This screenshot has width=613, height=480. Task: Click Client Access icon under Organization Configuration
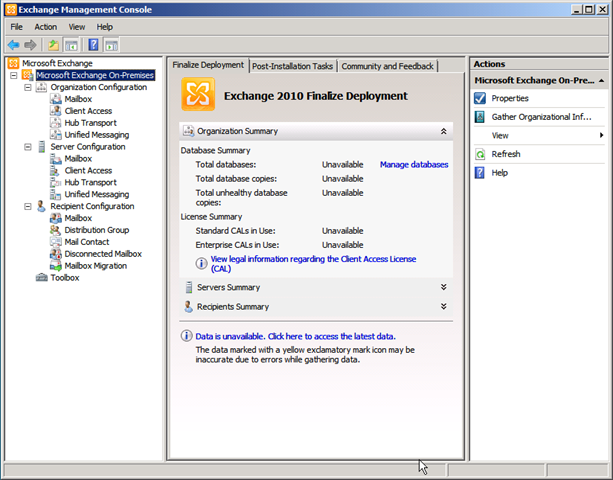(56, 111)
